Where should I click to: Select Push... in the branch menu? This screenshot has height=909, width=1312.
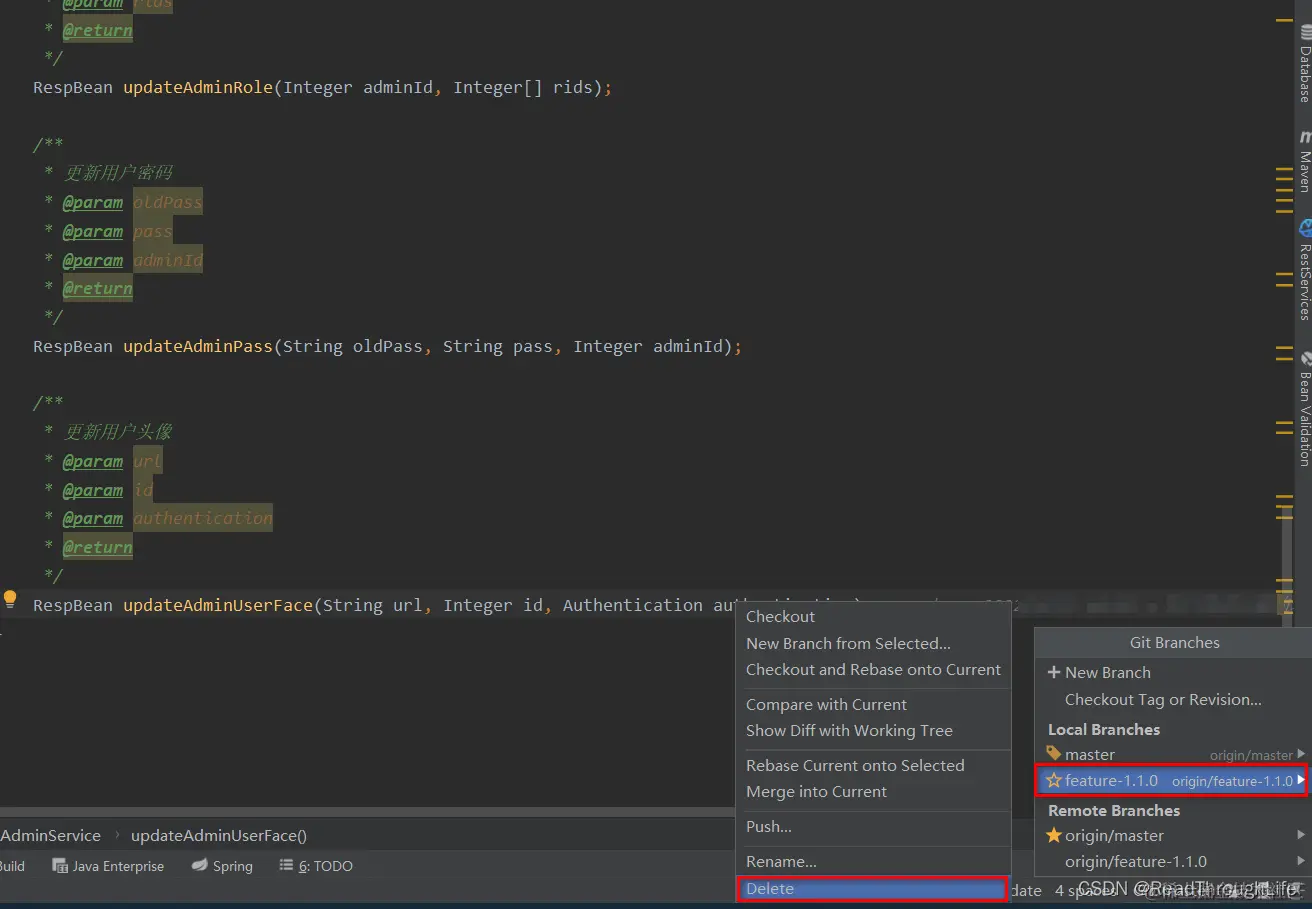click(x=769, y=827)
